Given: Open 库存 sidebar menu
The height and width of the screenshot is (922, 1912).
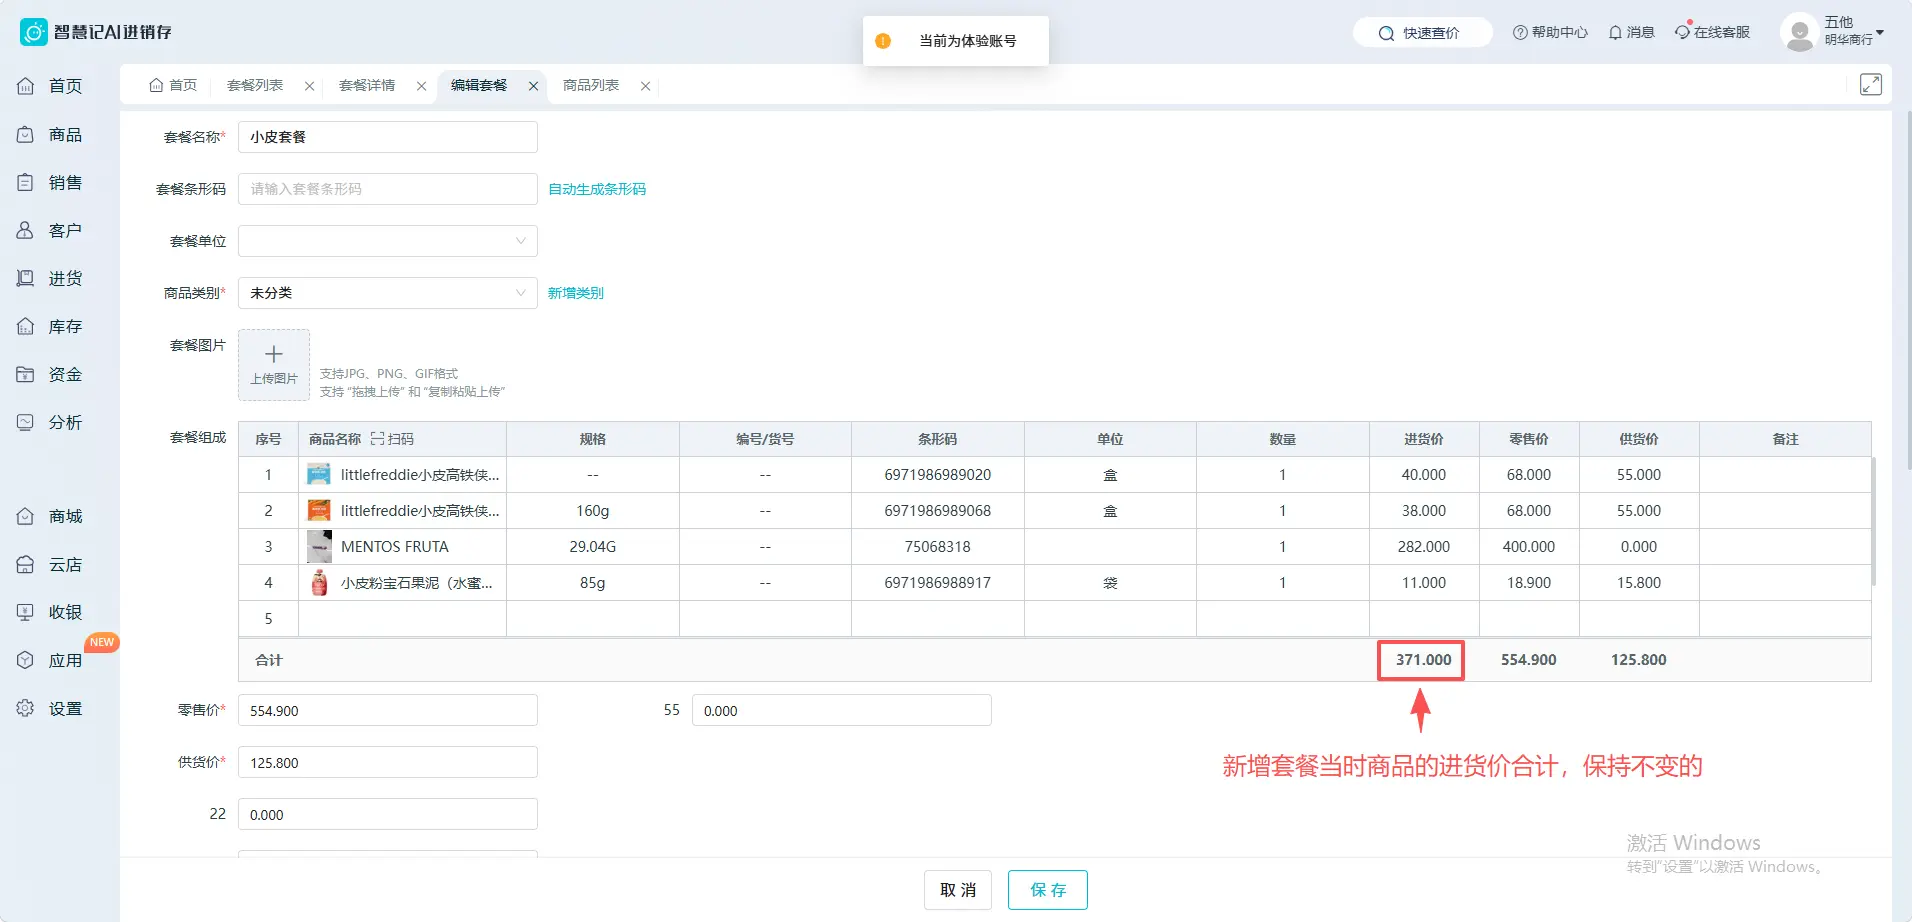Looking at the screenshot, I should (50, 326).
